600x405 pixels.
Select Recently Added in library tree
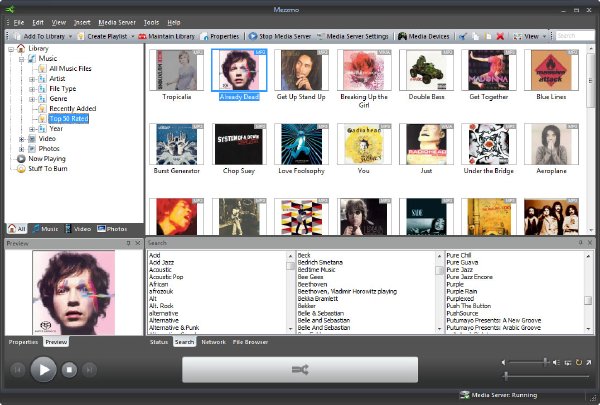point(73,109)
